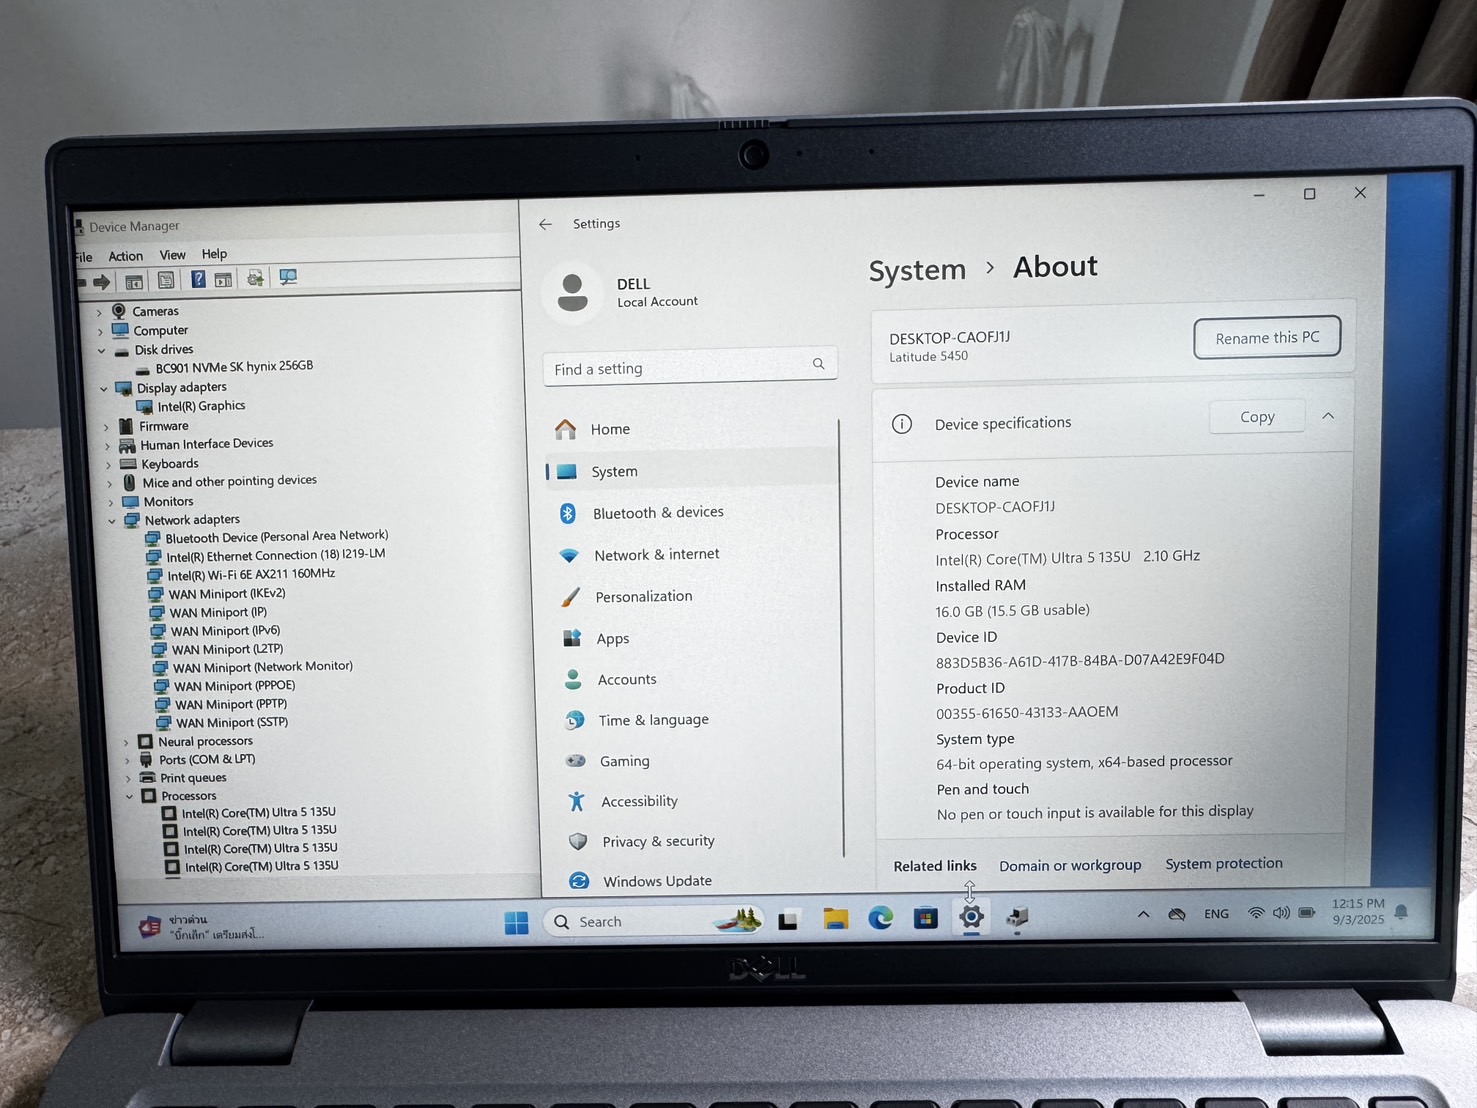Go back with Settings back arrow
This screenshot has height=1108, width=1477.
point(545,224)
